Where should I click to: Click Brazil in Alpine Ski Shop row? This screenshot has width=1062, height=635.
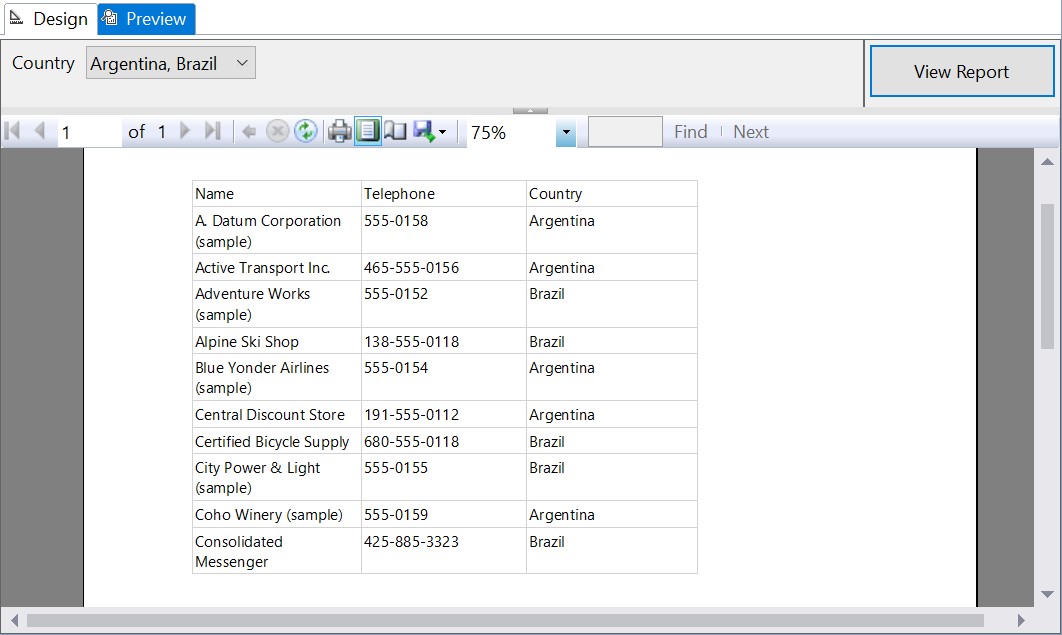[547, 341]
